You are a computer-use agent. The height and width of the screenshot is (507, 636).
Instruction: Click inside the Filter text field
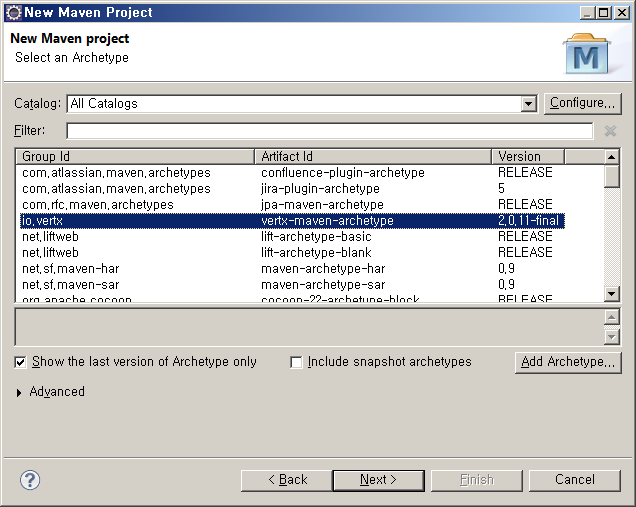click(330, 131)
